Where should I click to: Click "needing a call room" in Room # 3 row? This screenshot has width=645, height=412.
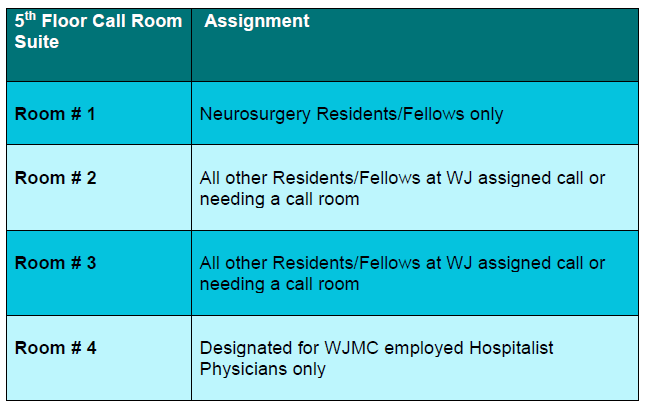[x=279, y=284]
